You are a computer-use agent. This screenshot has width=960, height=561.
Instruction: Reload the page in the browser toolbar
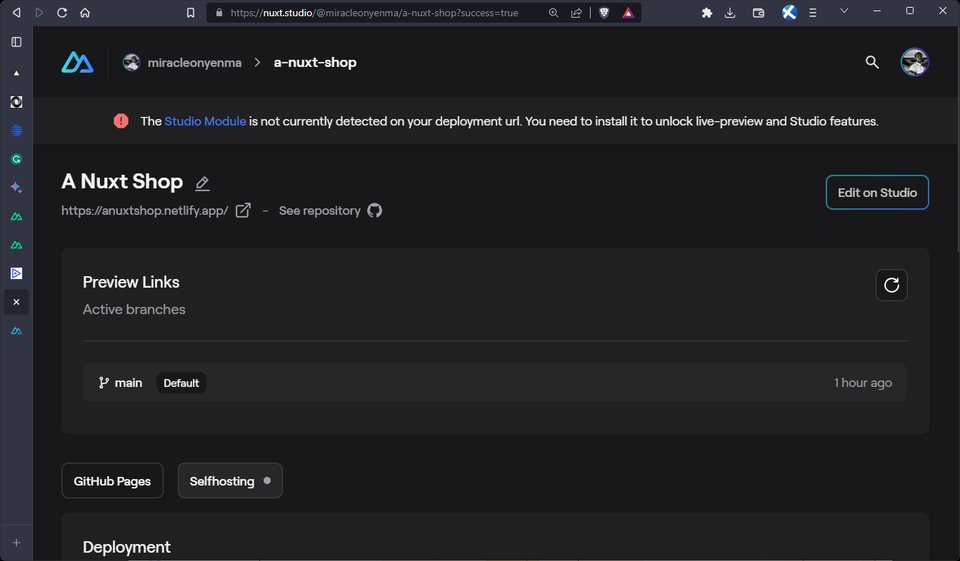(x=62, y=12)
